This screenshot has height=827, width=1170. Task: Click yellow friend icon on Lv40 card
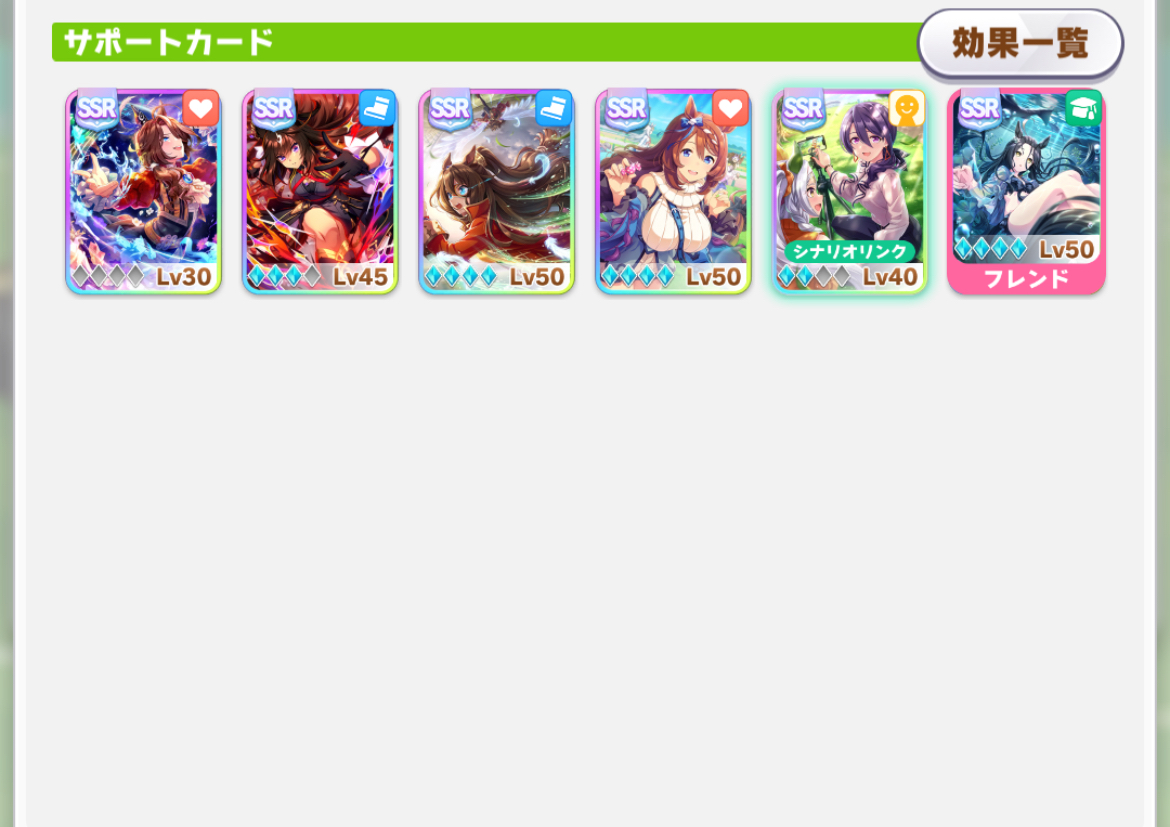pos(907,109)
